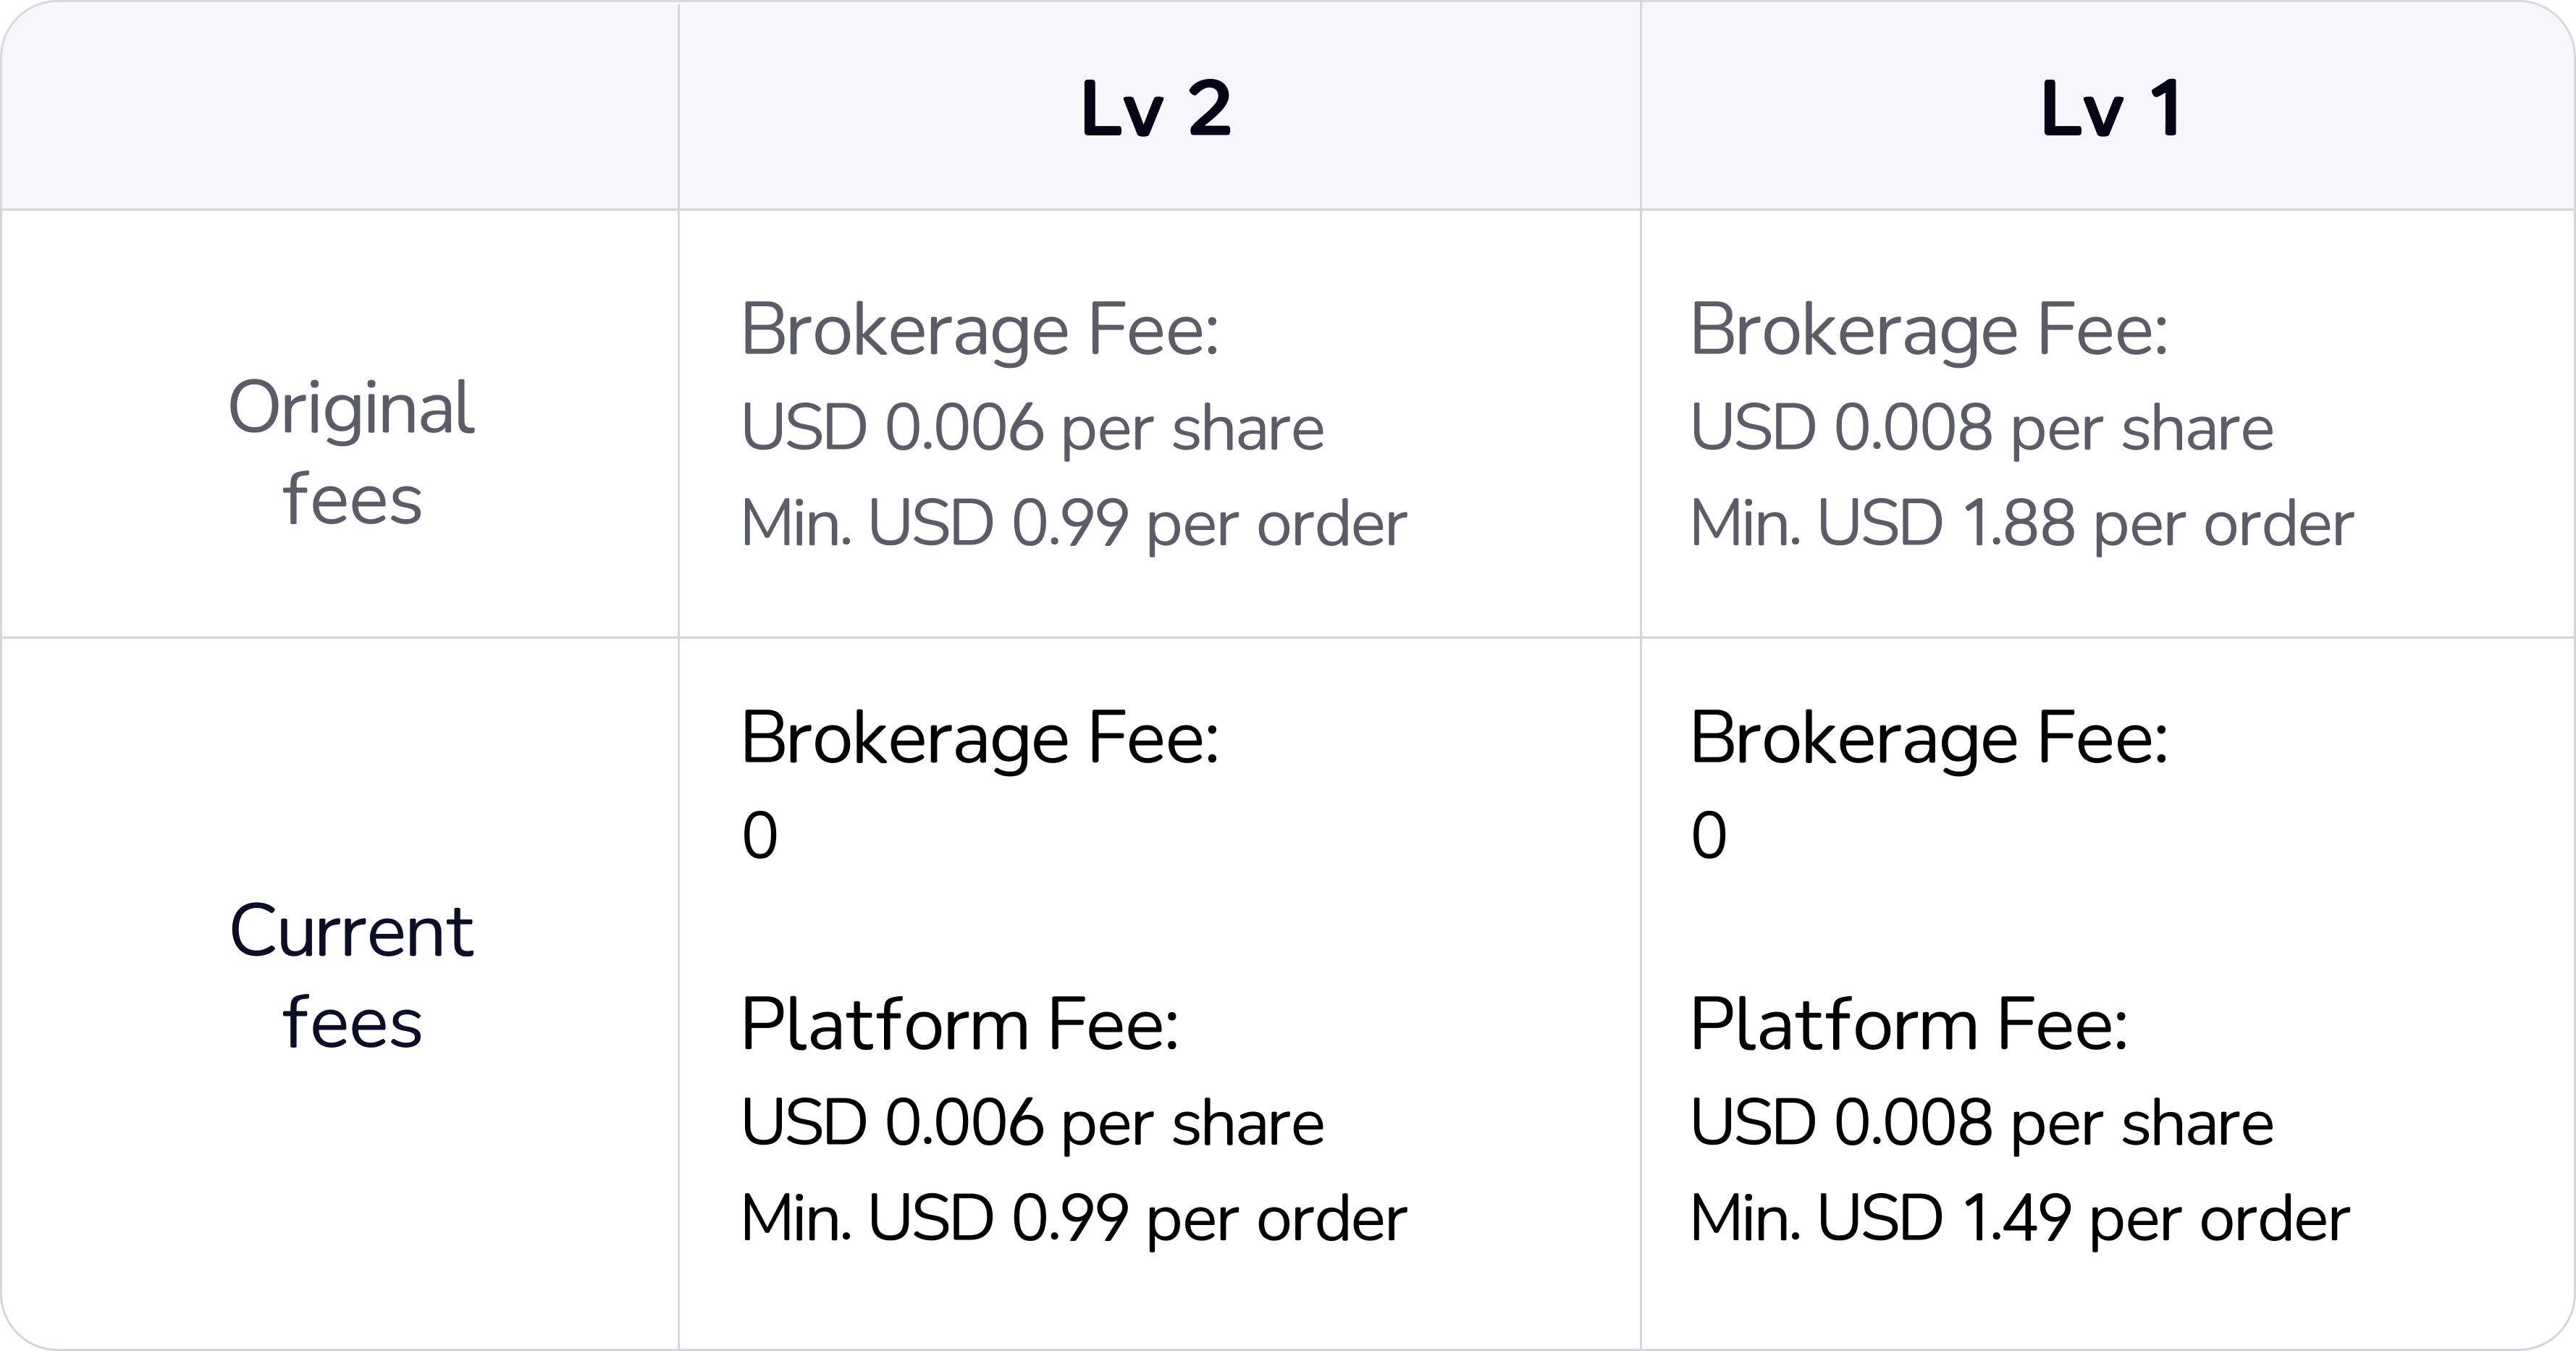Click the Min. USD 1.49 per order text

(2019, 1219)
